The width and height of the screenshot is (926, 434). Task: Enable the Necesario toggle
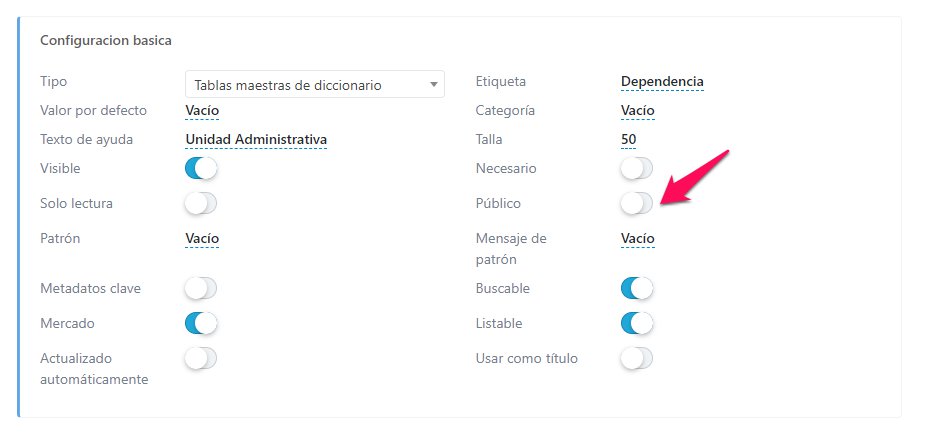[x=636, y=168]
